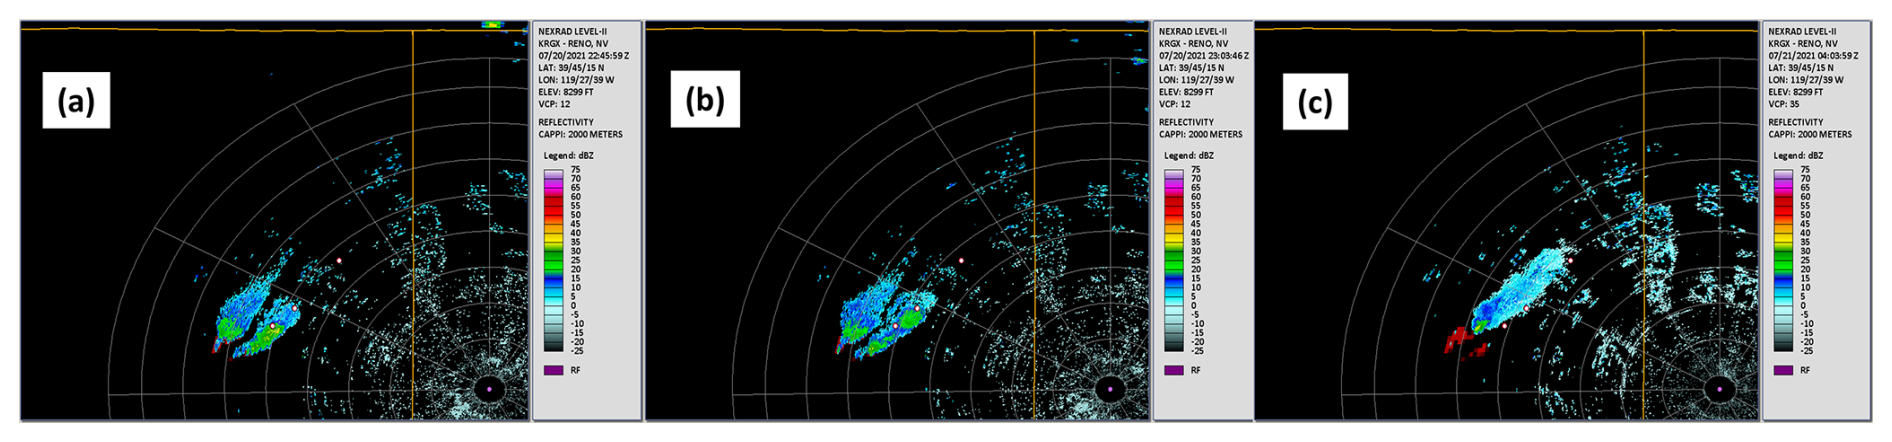Click the dBZ color bar in panel (a)
Image resolution: width=1892 pixels, height=442 pixels.
553,260
